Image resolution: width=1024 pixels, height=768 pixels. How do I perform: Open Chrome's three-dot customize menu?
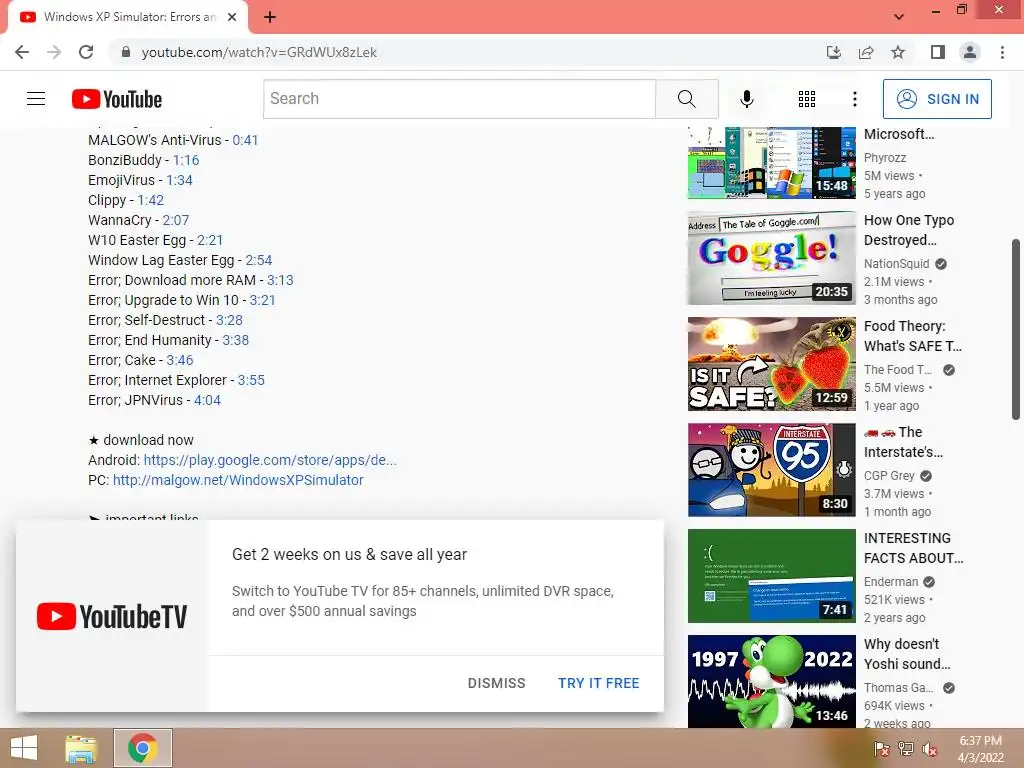coord(1002,52)
